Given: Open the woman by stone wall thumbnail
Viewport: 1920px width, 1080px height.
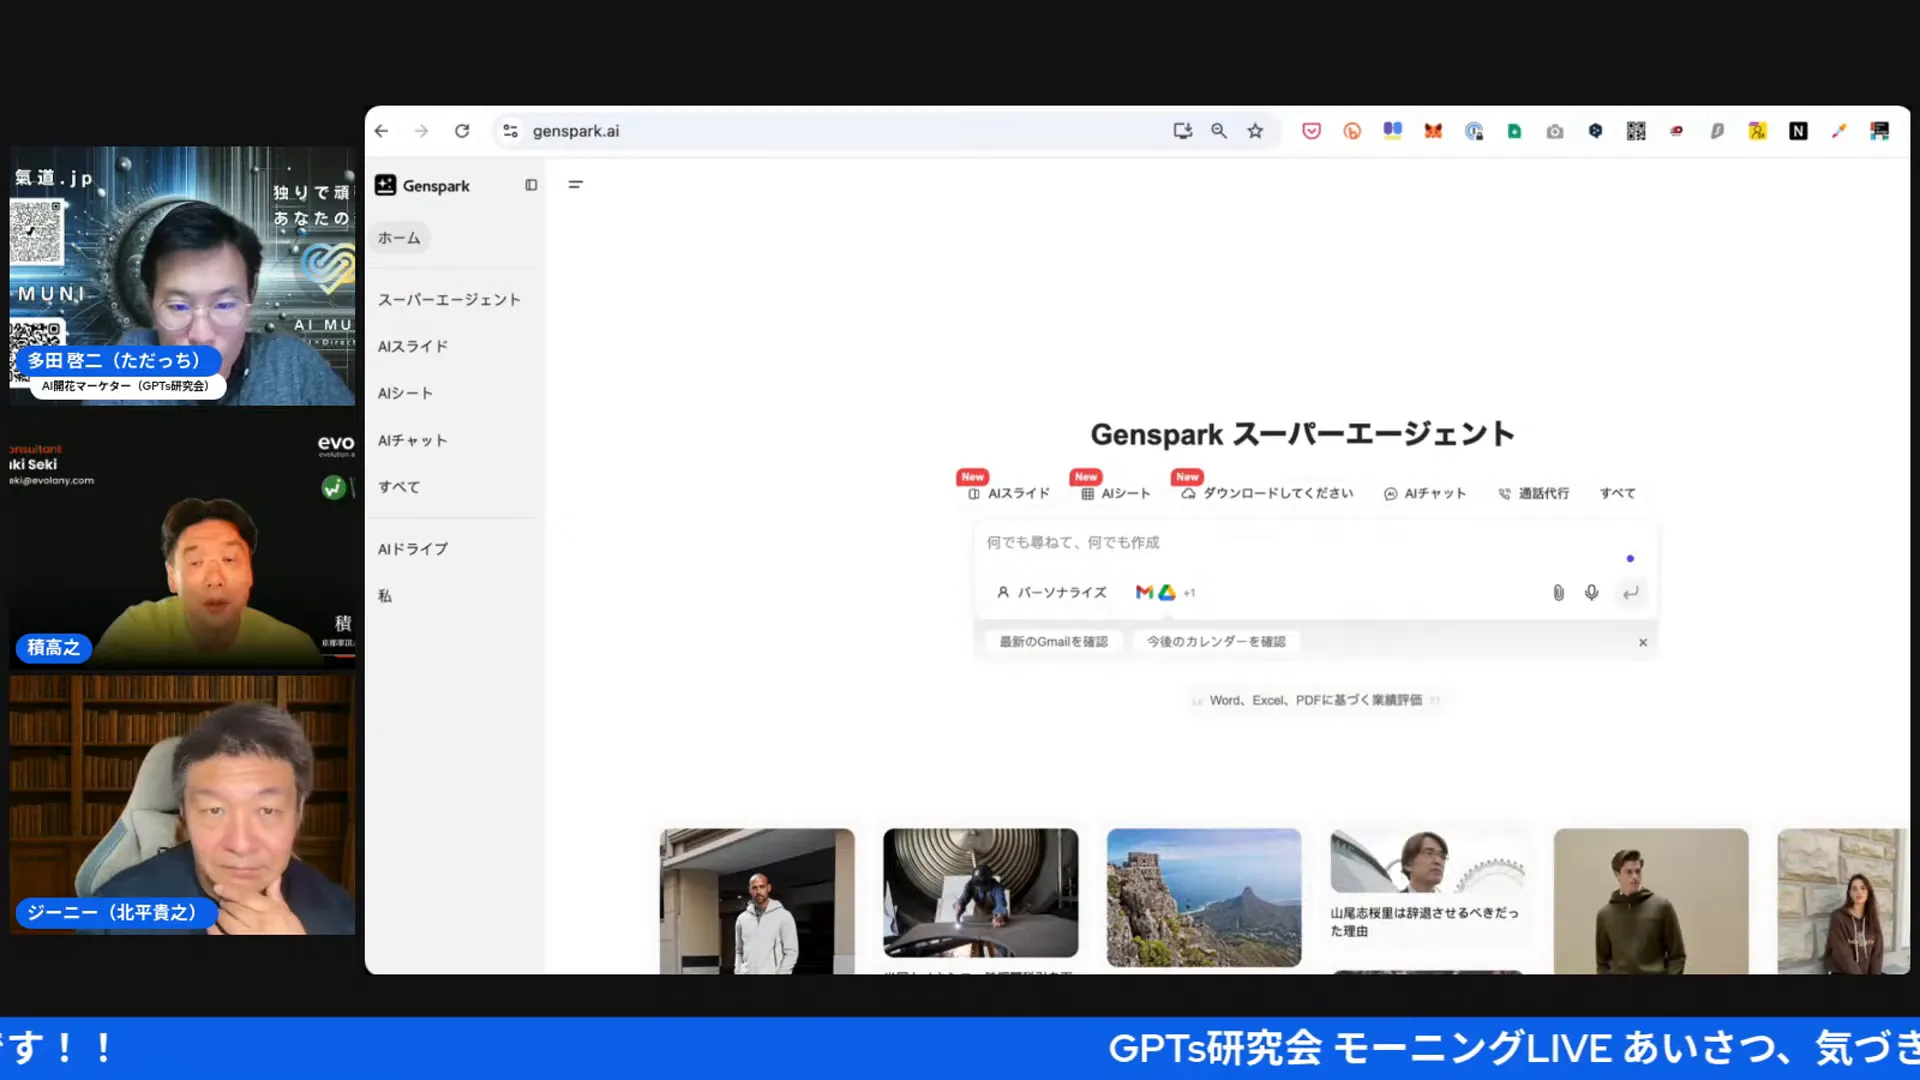Looking at the screenshot, I should (x=1843, y=900).
